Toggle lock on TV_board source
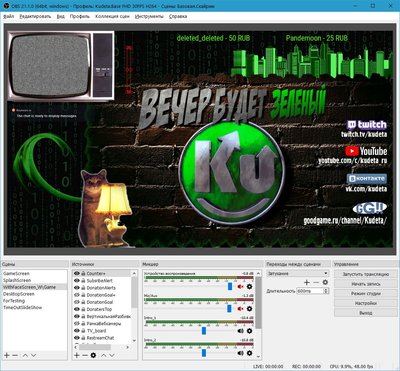 [83, 331]
